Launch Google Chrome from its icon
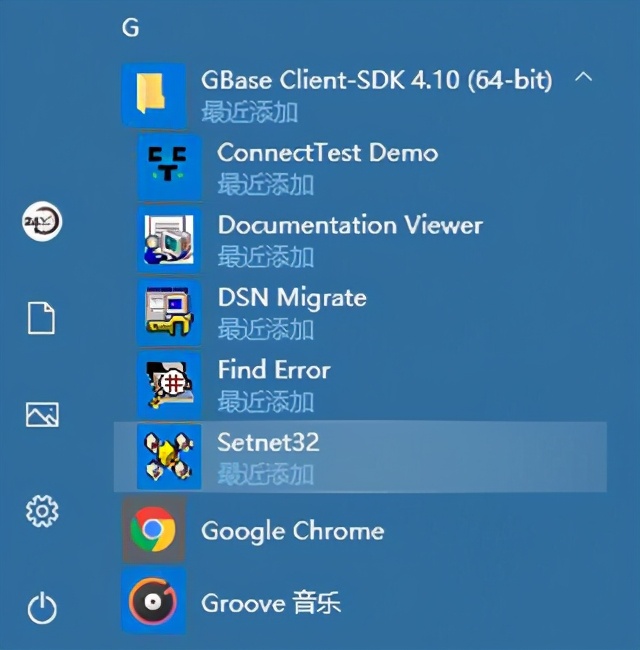This screenshot has width=640, height=650. [x=153, y=530]
